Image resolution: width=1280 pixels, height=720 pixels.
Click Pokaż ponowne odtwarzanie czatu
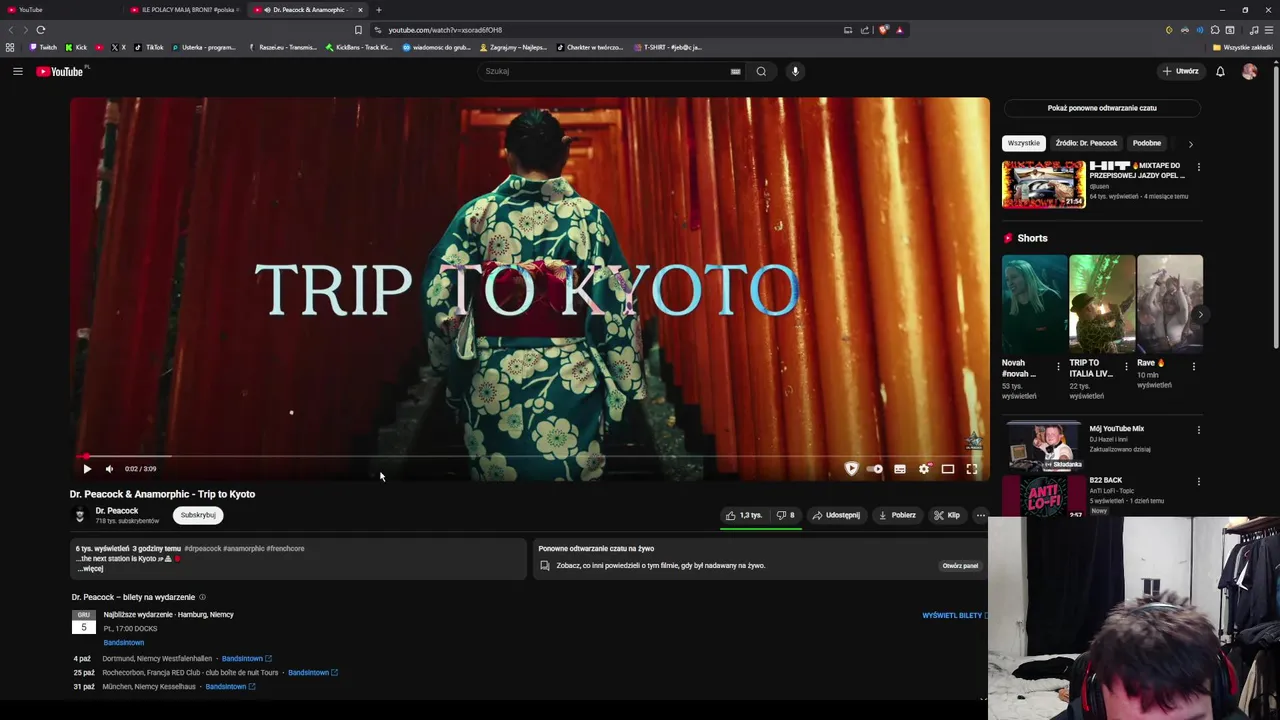tap(1102, 108)
